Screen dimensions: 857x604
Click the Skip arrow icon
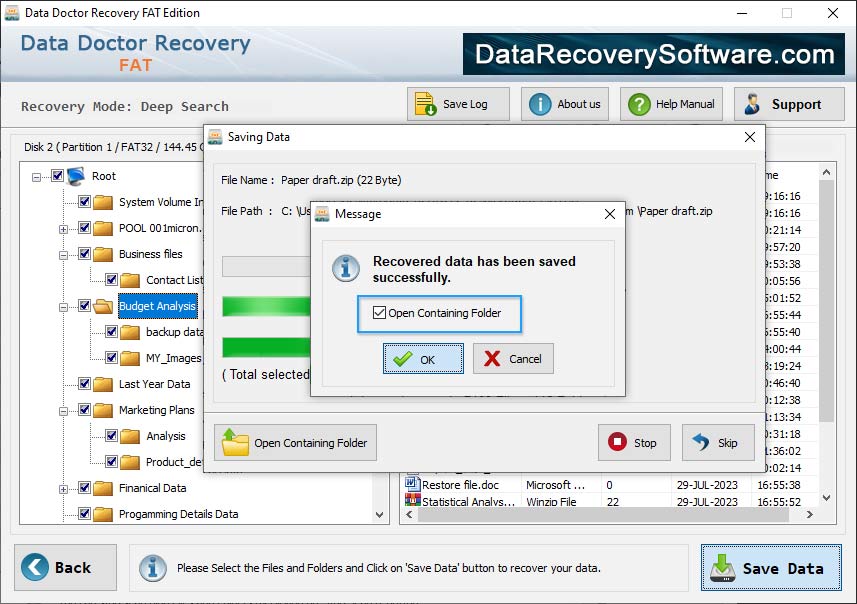pos(699,441)
